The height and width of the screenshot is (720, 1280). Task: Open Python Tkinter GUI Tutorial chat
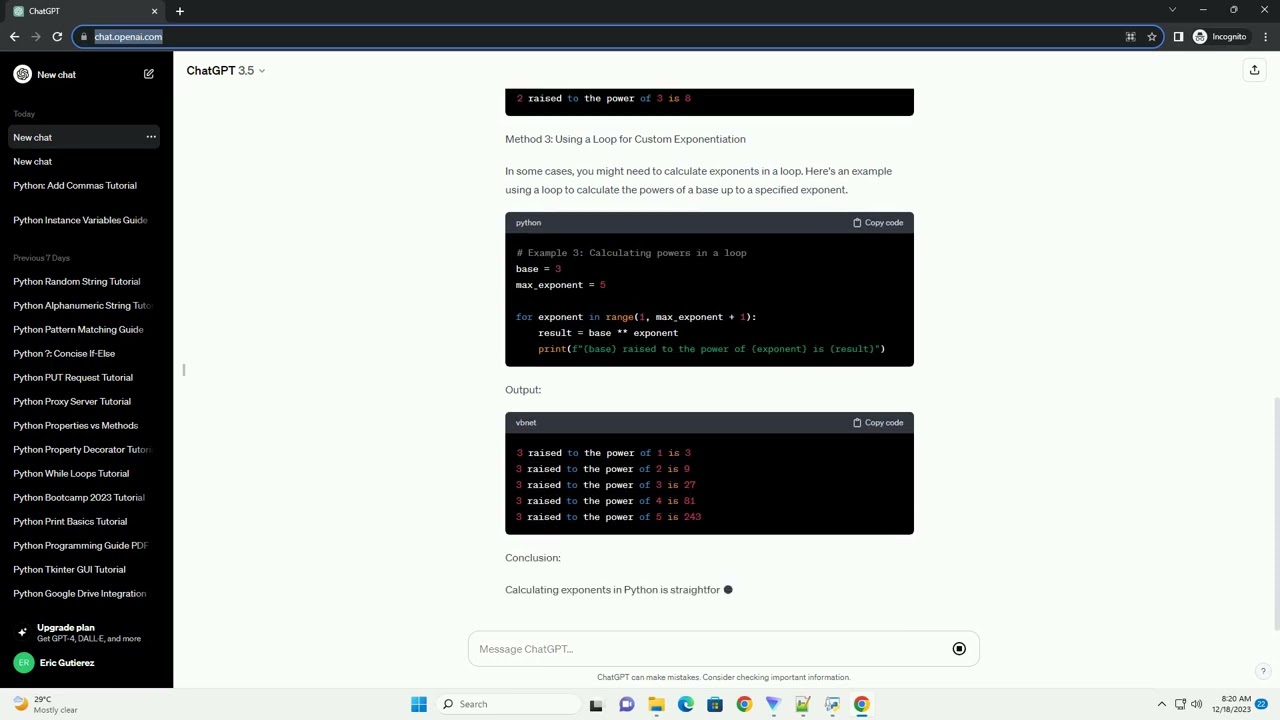coord(86,569)
